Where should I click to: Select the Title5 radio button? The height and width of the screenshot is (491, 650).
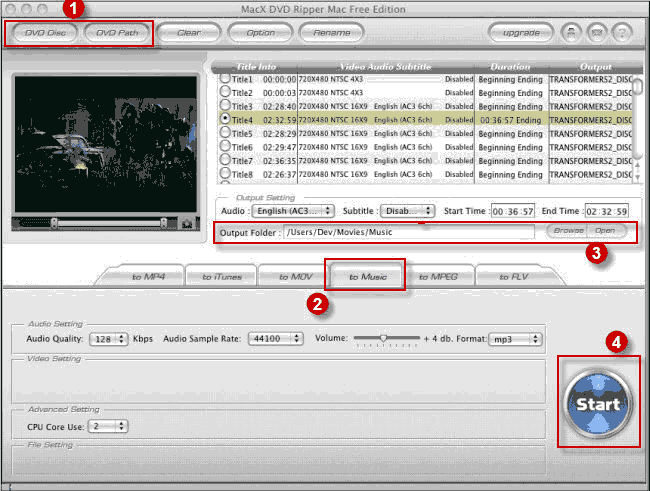pos(225,132)
